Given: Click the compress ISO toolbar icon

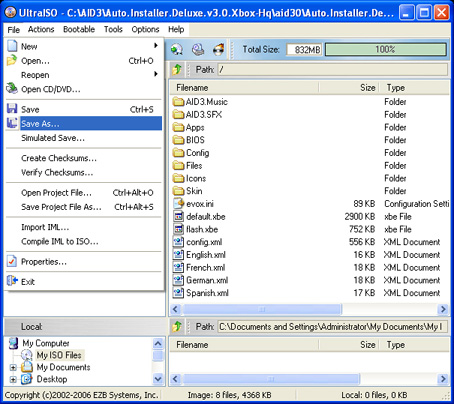Looking at the screenshot, I should 177,50.
